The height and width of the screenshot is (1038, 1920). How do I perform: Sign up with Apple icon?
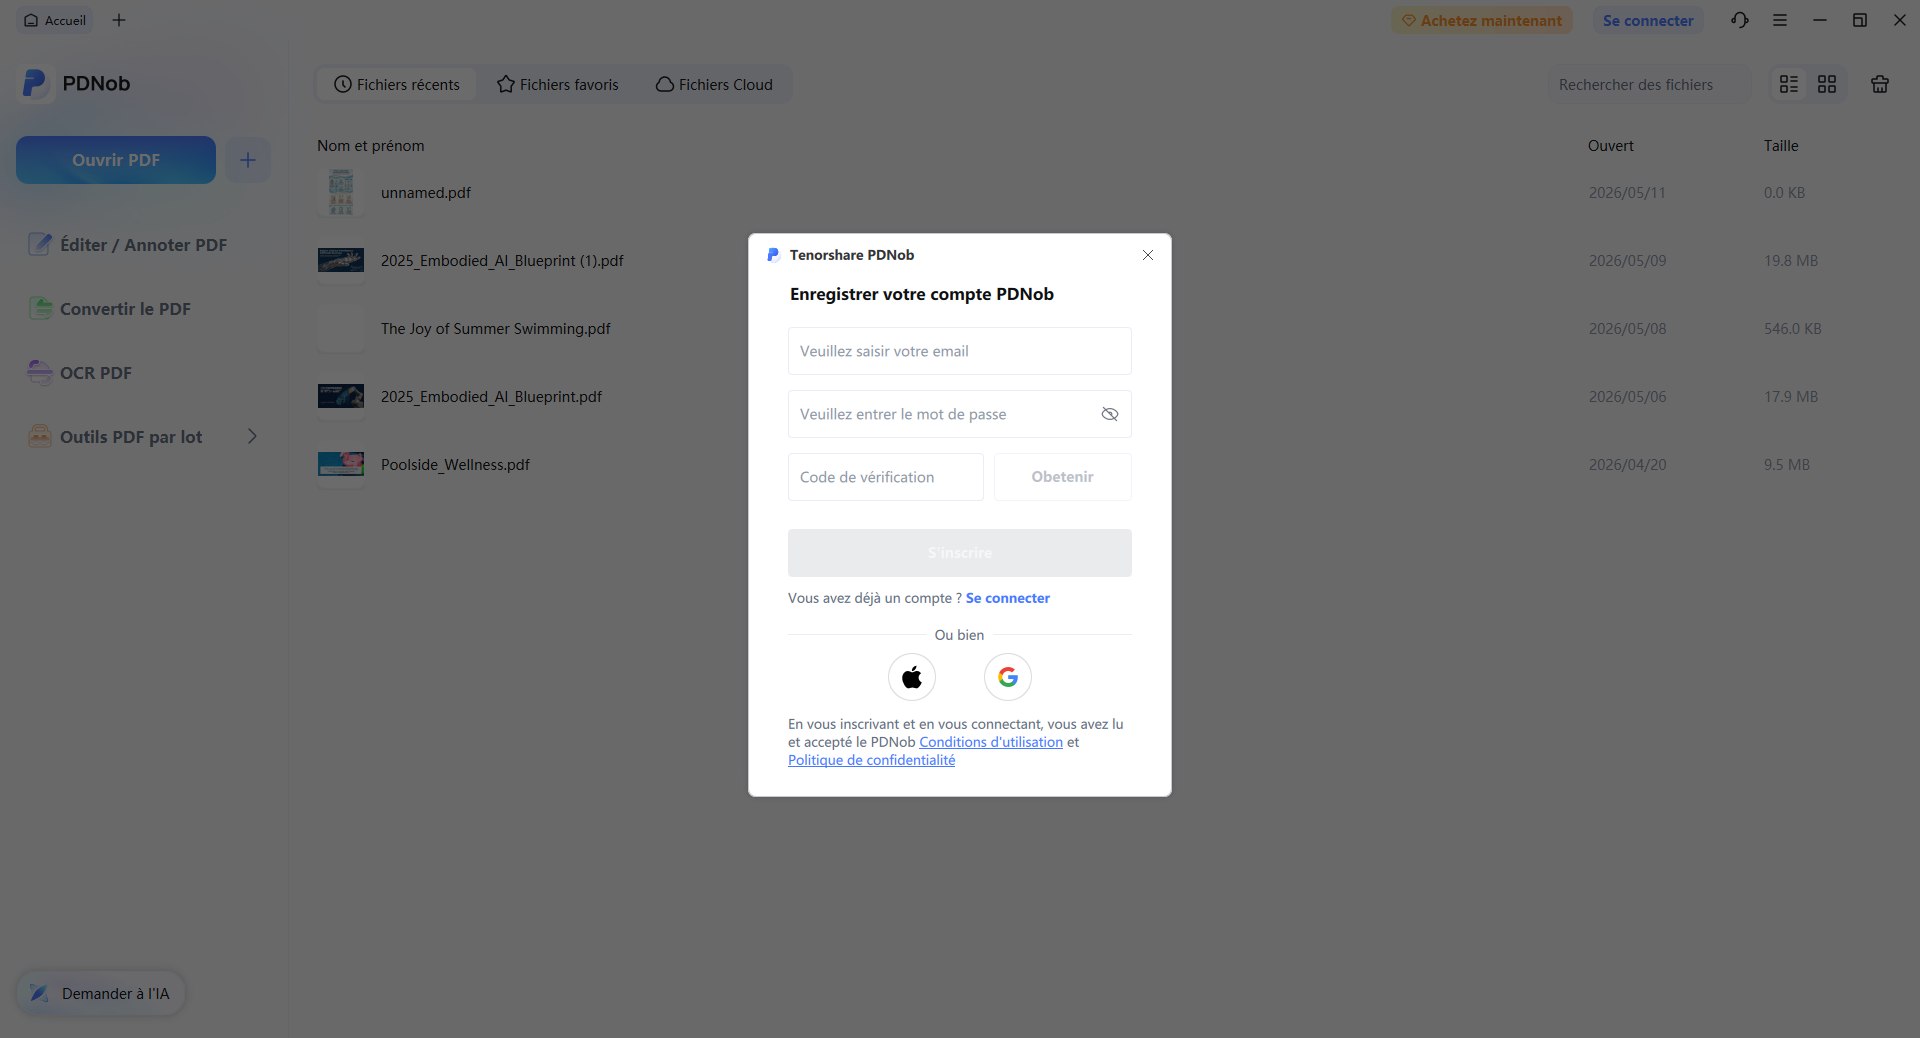[912, 678]
